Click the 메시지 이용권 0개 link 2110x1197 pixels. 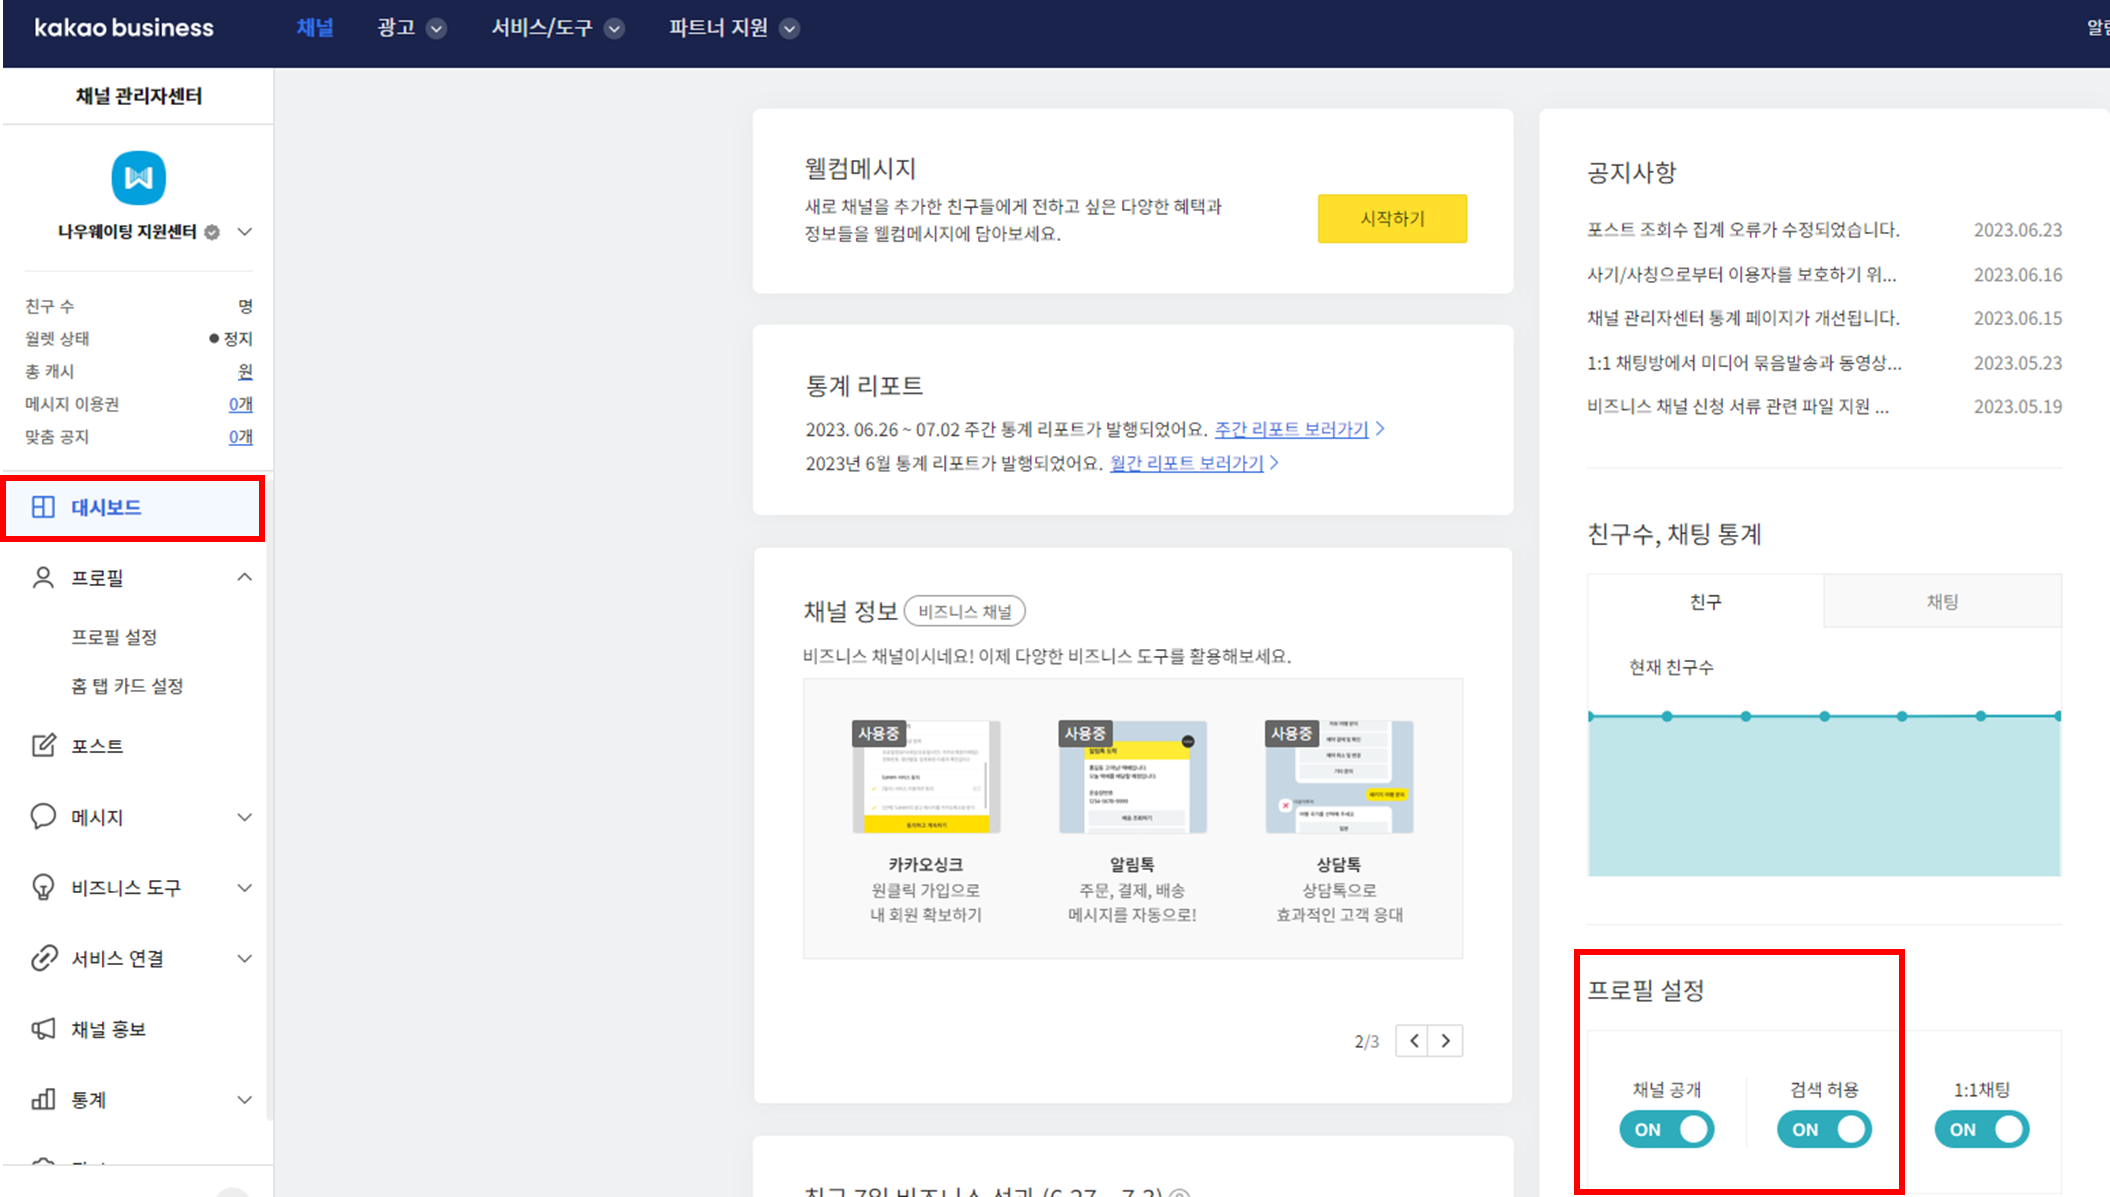click(x=240, y=404)
